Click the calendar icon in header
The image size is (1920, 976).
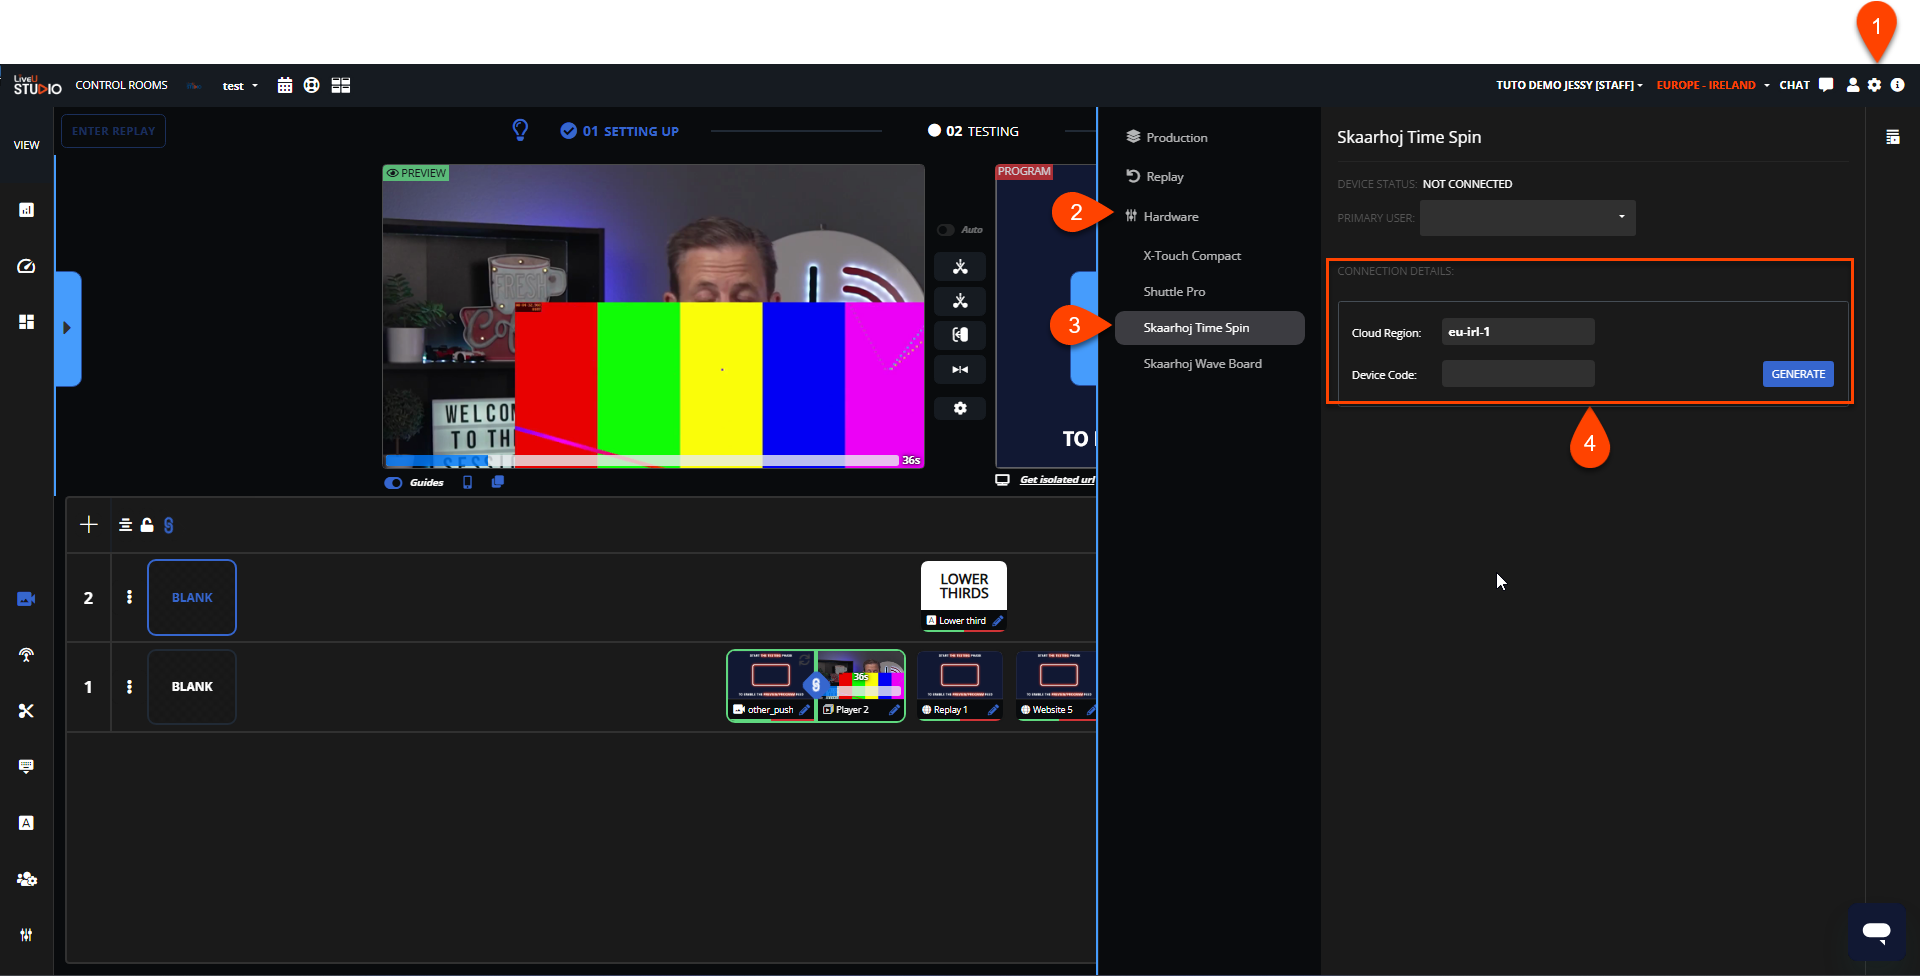[x=285, y=85]
